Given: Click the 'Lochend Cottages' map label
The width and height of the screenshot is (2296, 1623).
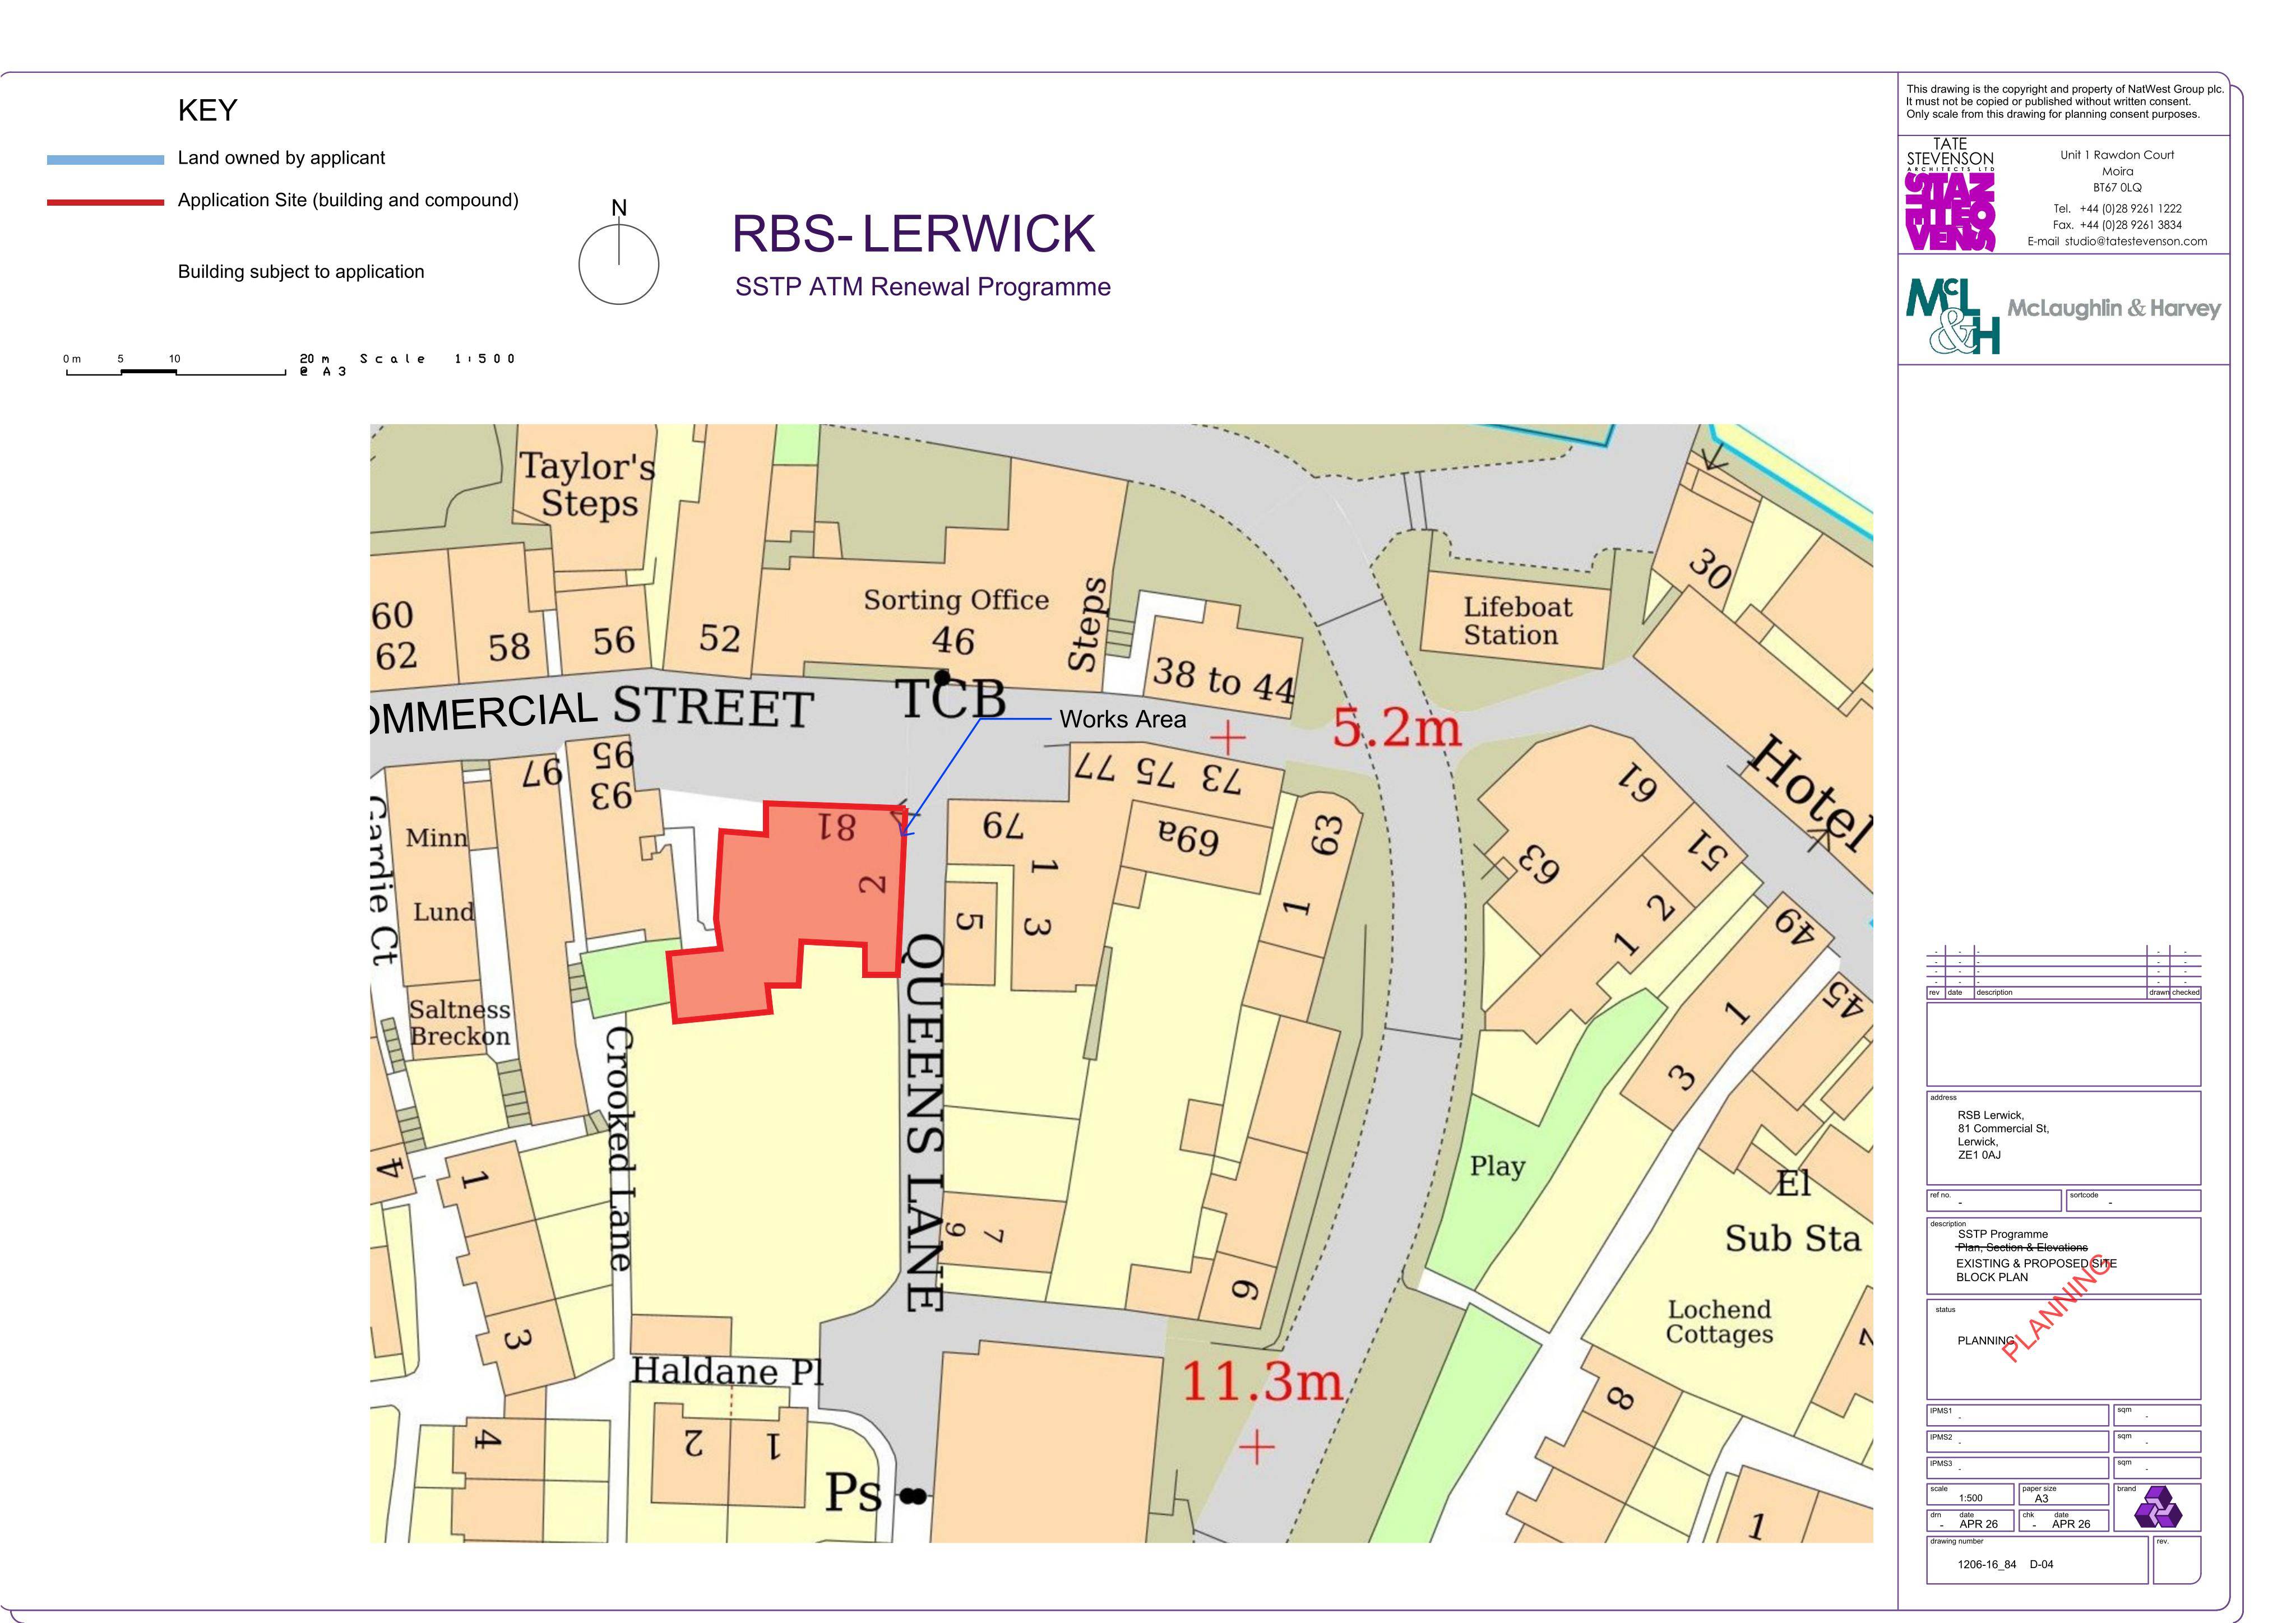Looking at the screenshot, I should point(1719,1321).
